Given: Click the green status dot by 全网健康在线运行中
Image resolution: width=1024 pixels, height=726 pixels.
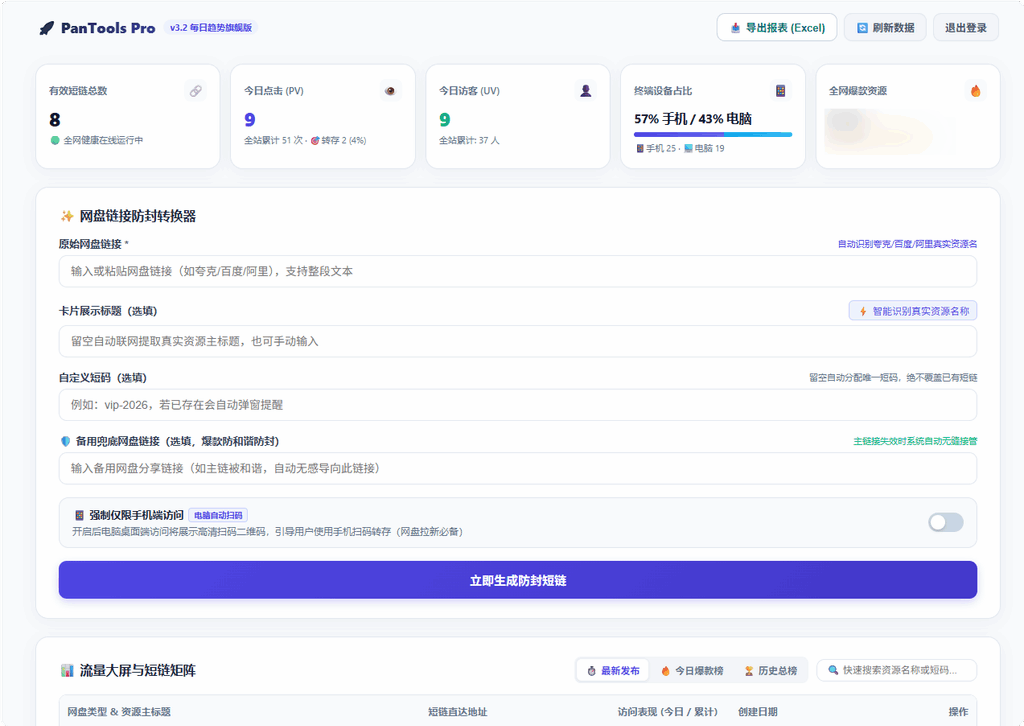Looking at the screenshot, I should [55, 140].
